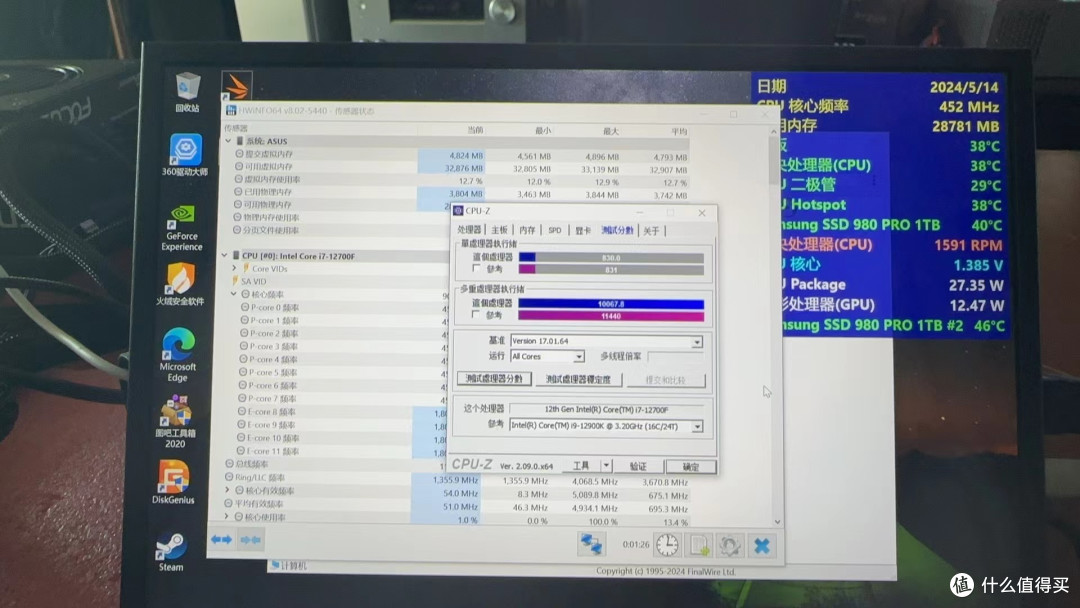Click HWiNFO network computers icon
1080x608 pixels.
click(x=591, y=544)
